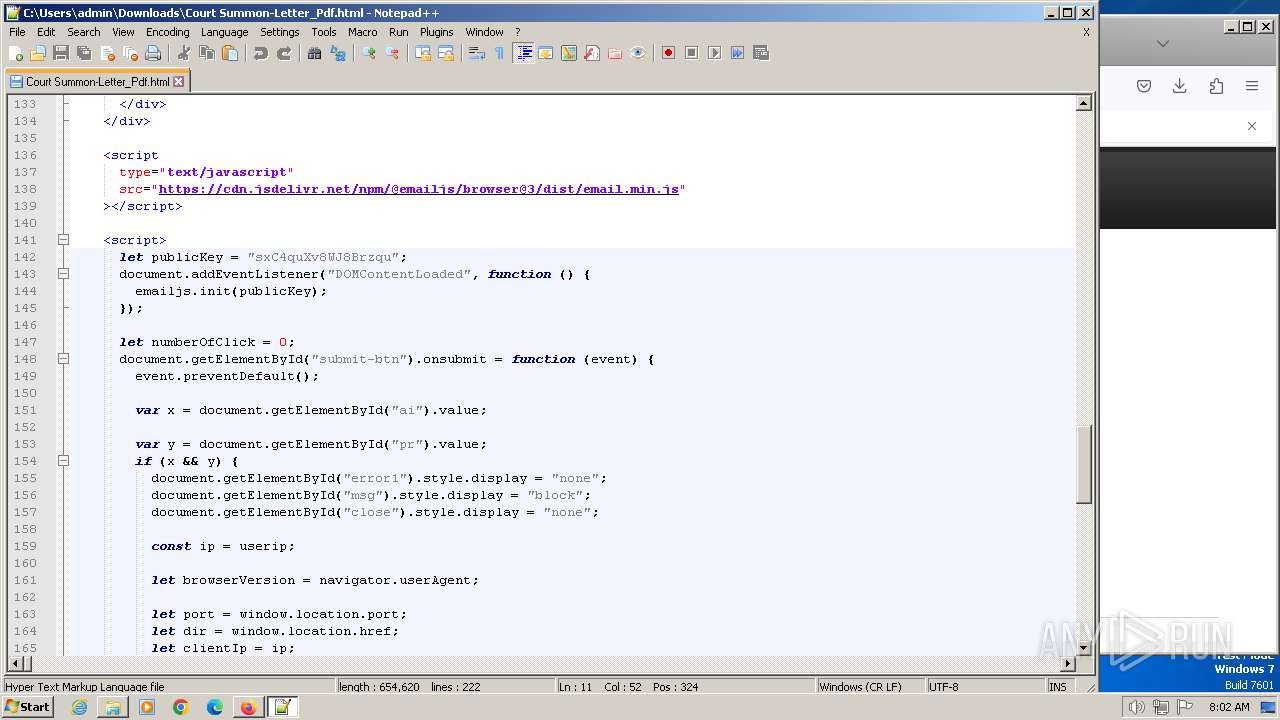This screenshot has height=720, width=1280.
Task: Open Folder as Workspace icon
Action: (x=614, y=53)
